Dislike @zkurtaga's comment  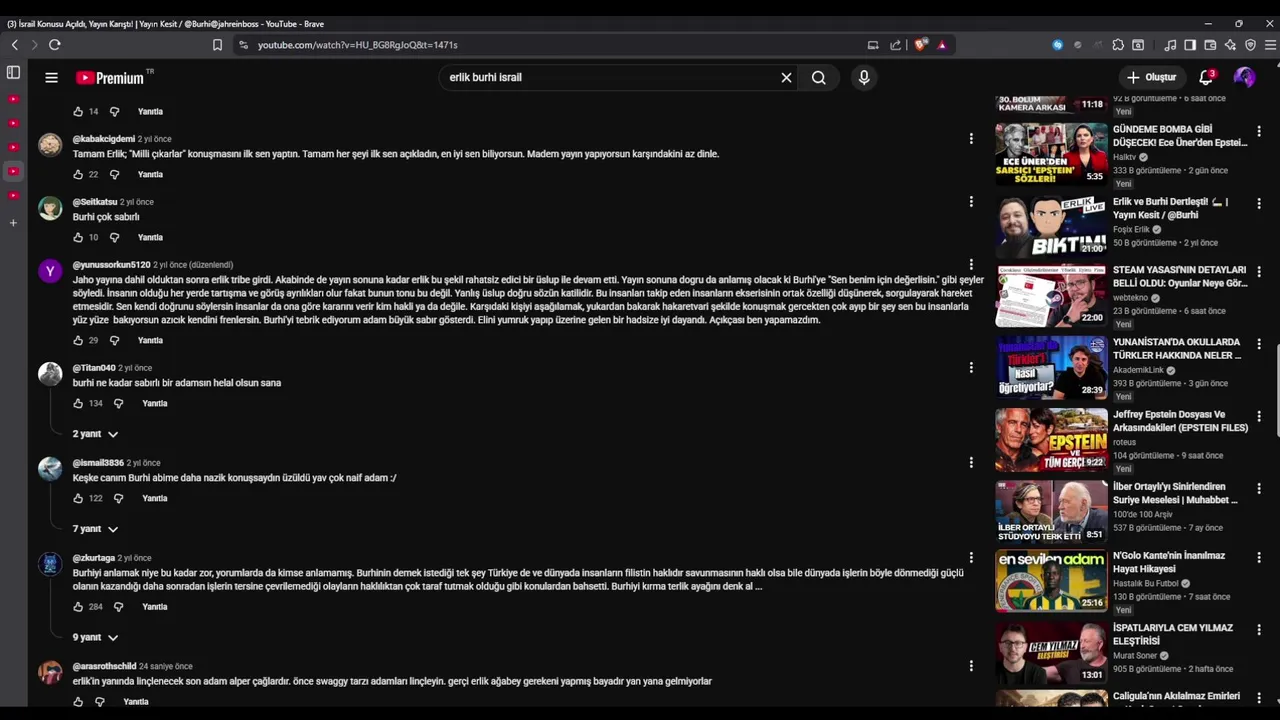coord(118,606)
